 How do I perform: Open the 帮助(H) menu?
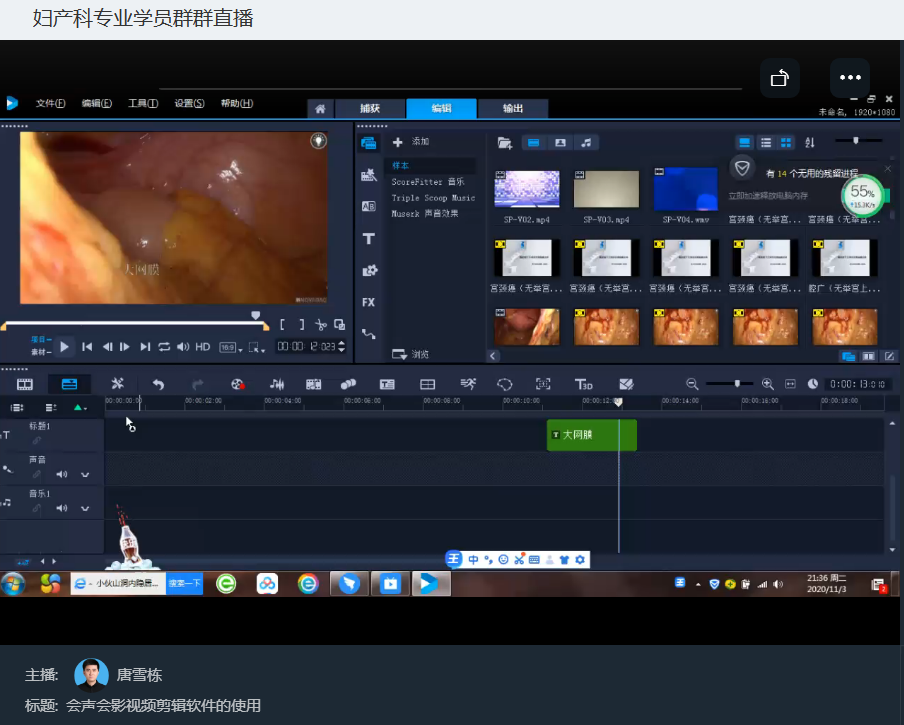(237, 103)
